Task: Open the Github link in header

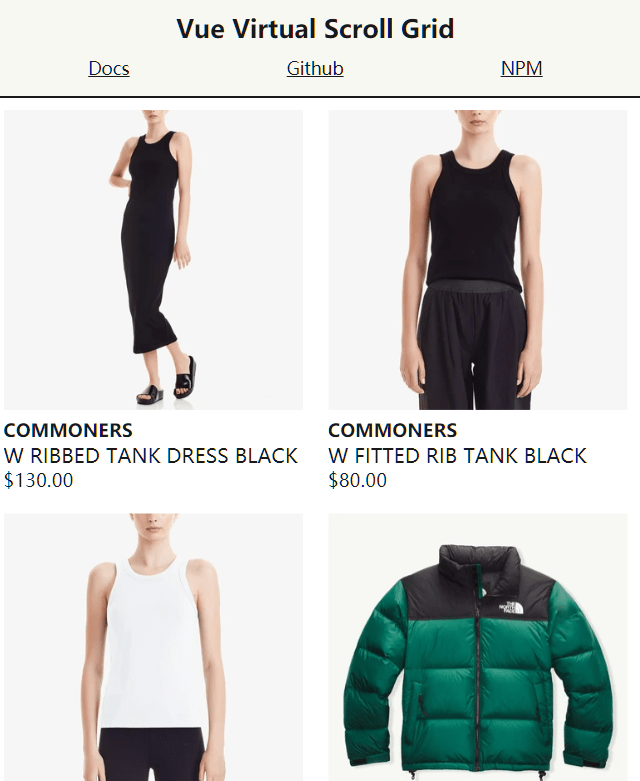Action: pos(315,68)
